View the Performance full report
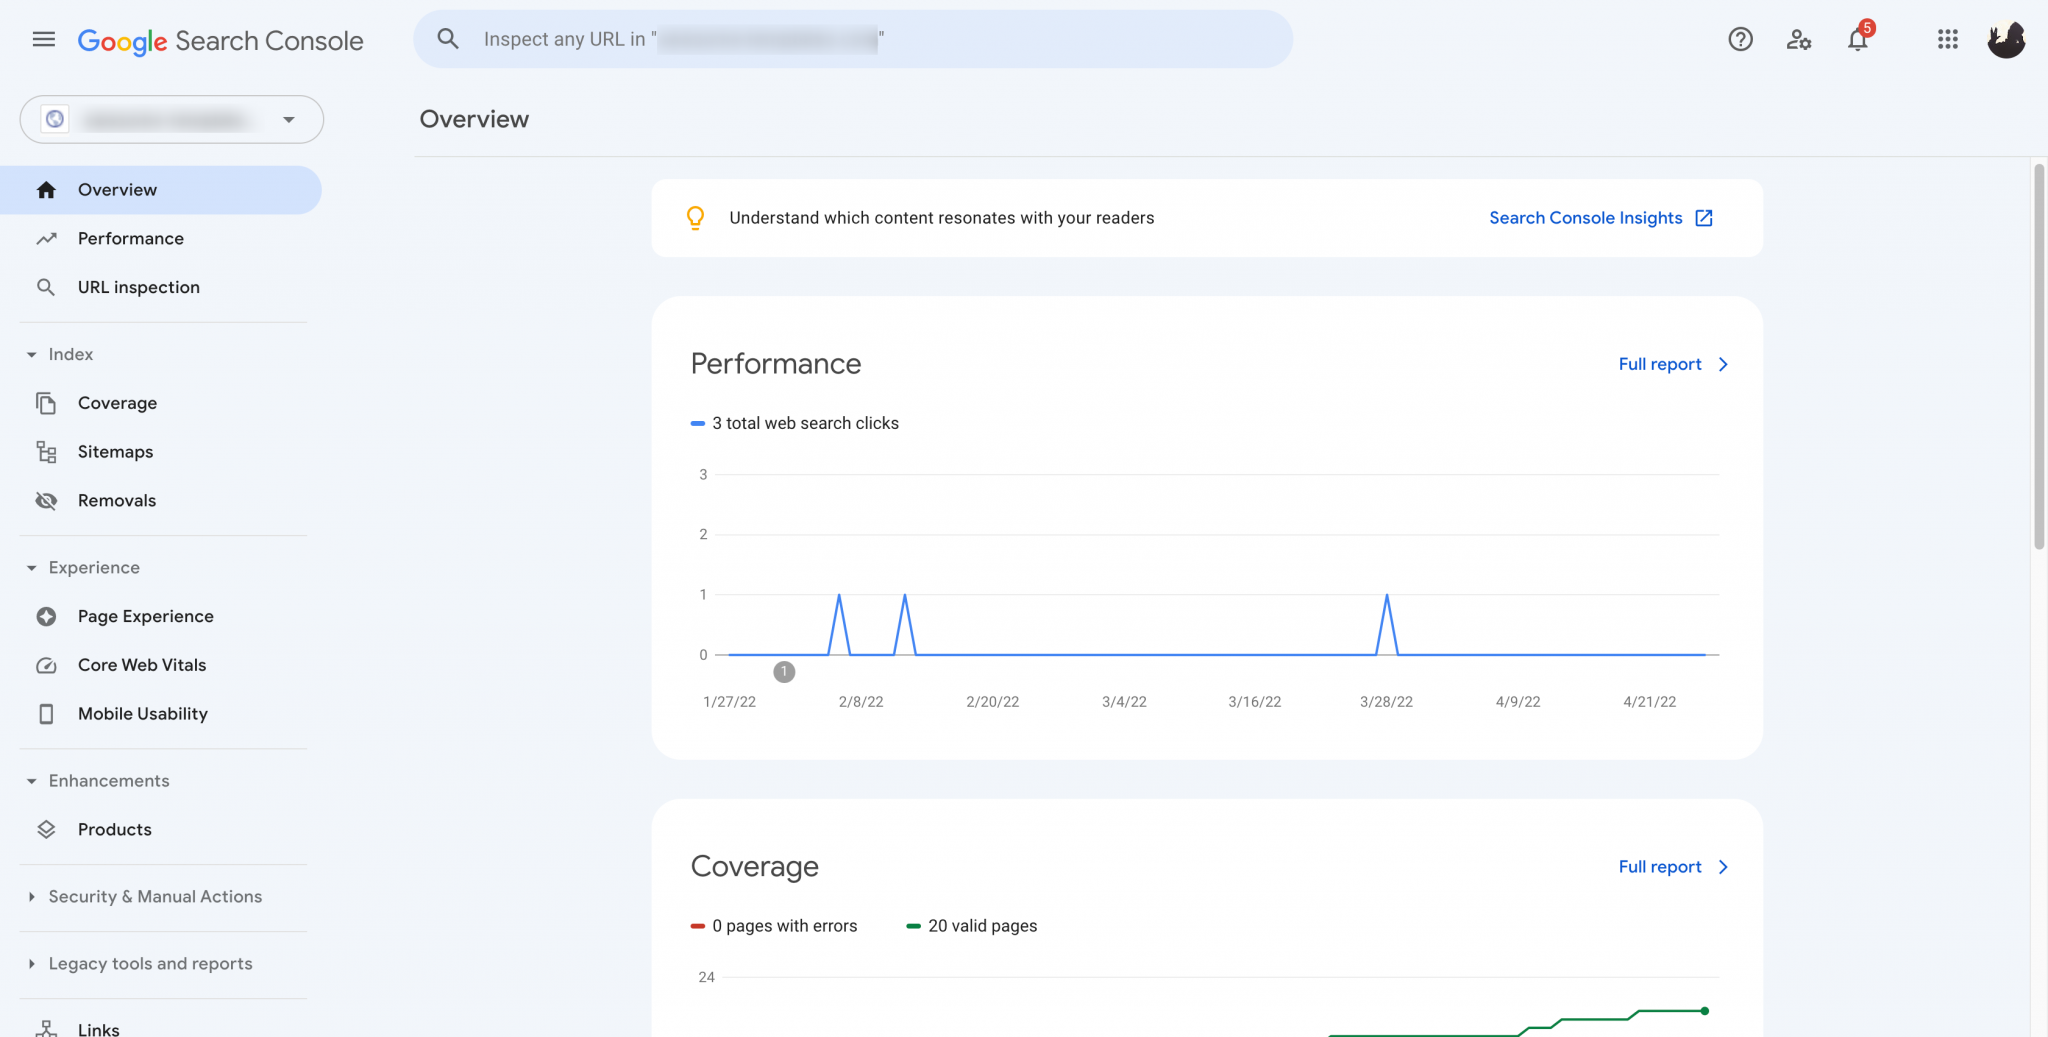The width and height of the screenshot is (2048, 1037). pyautogui.click(x=1660, y=363)
